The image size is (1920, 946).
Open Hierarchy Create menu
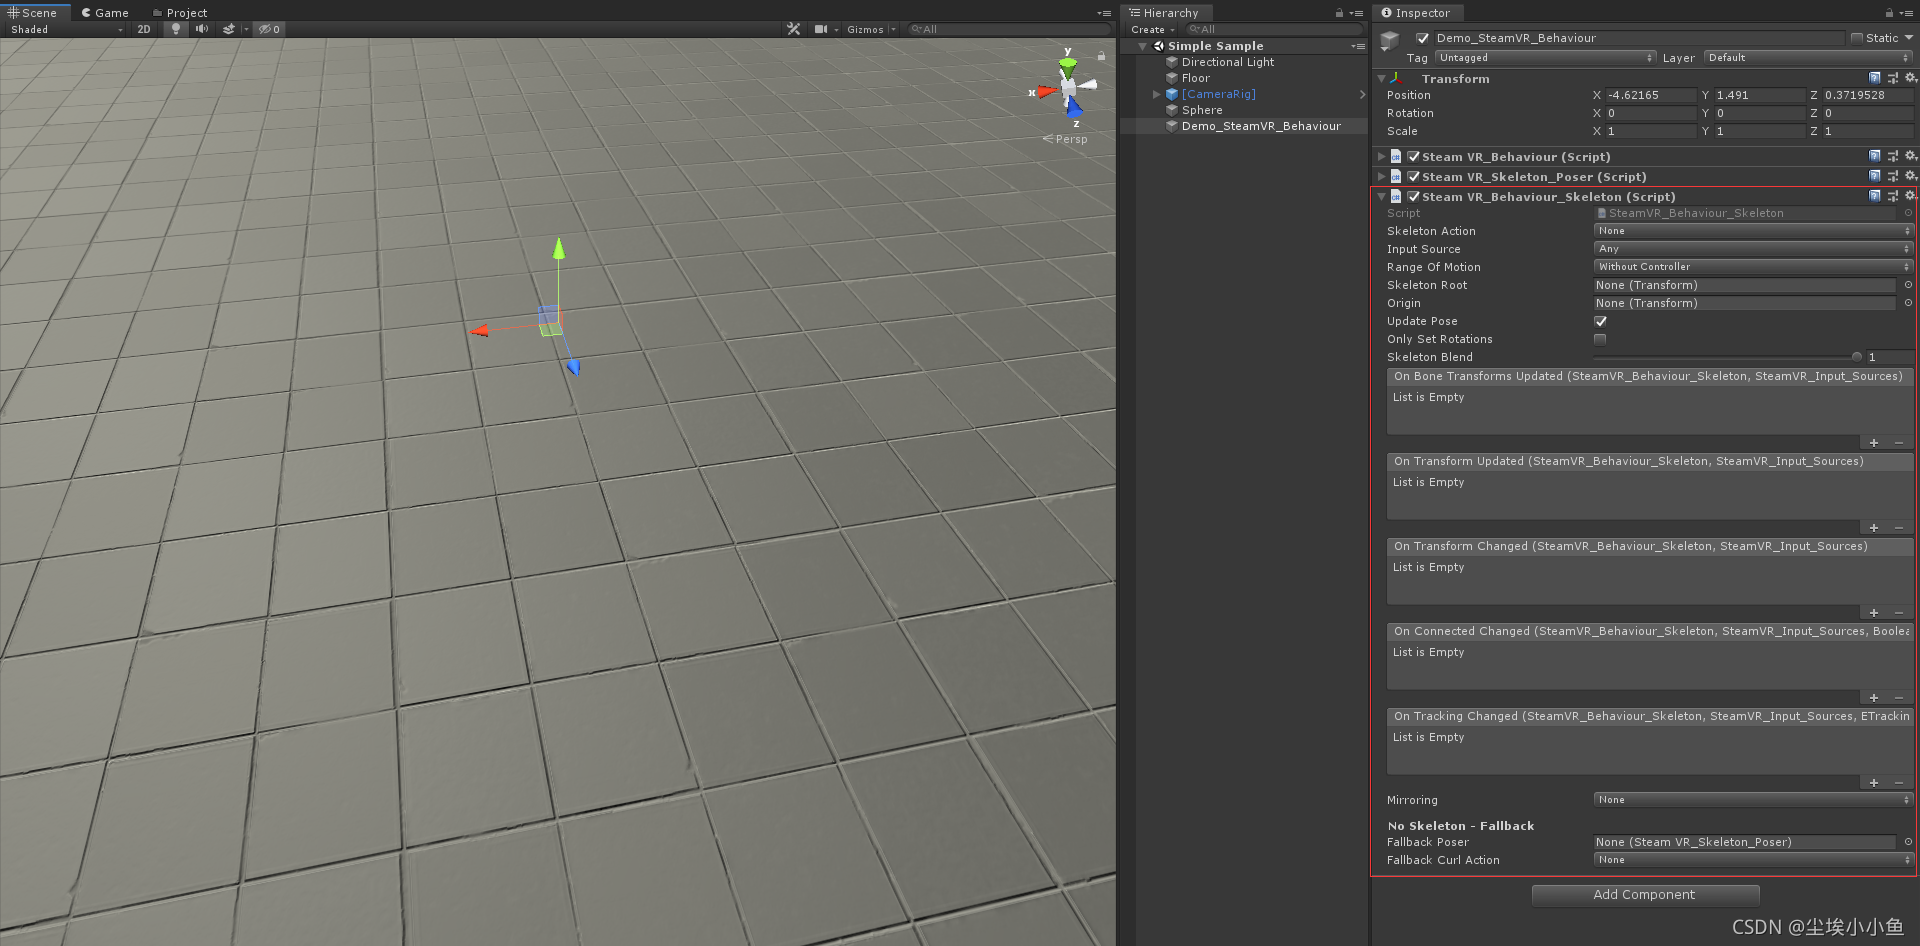1152,30
